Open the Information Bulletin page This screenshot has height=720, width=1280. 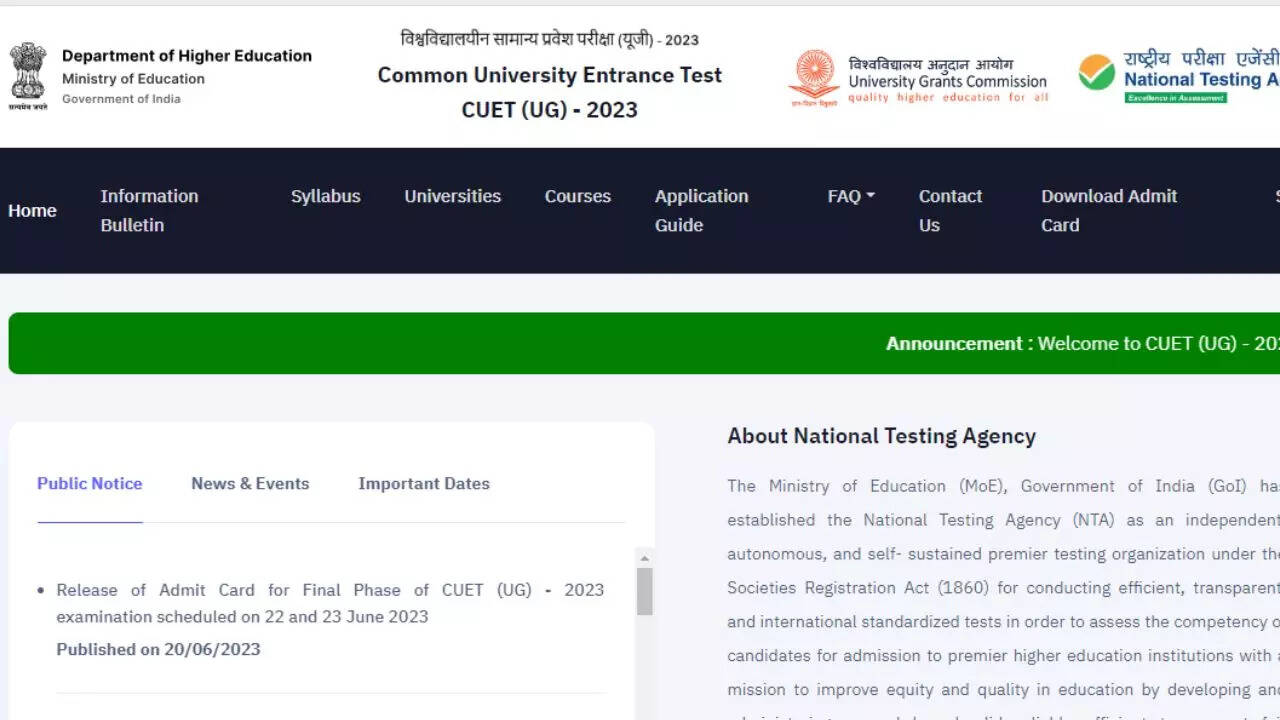149,210
